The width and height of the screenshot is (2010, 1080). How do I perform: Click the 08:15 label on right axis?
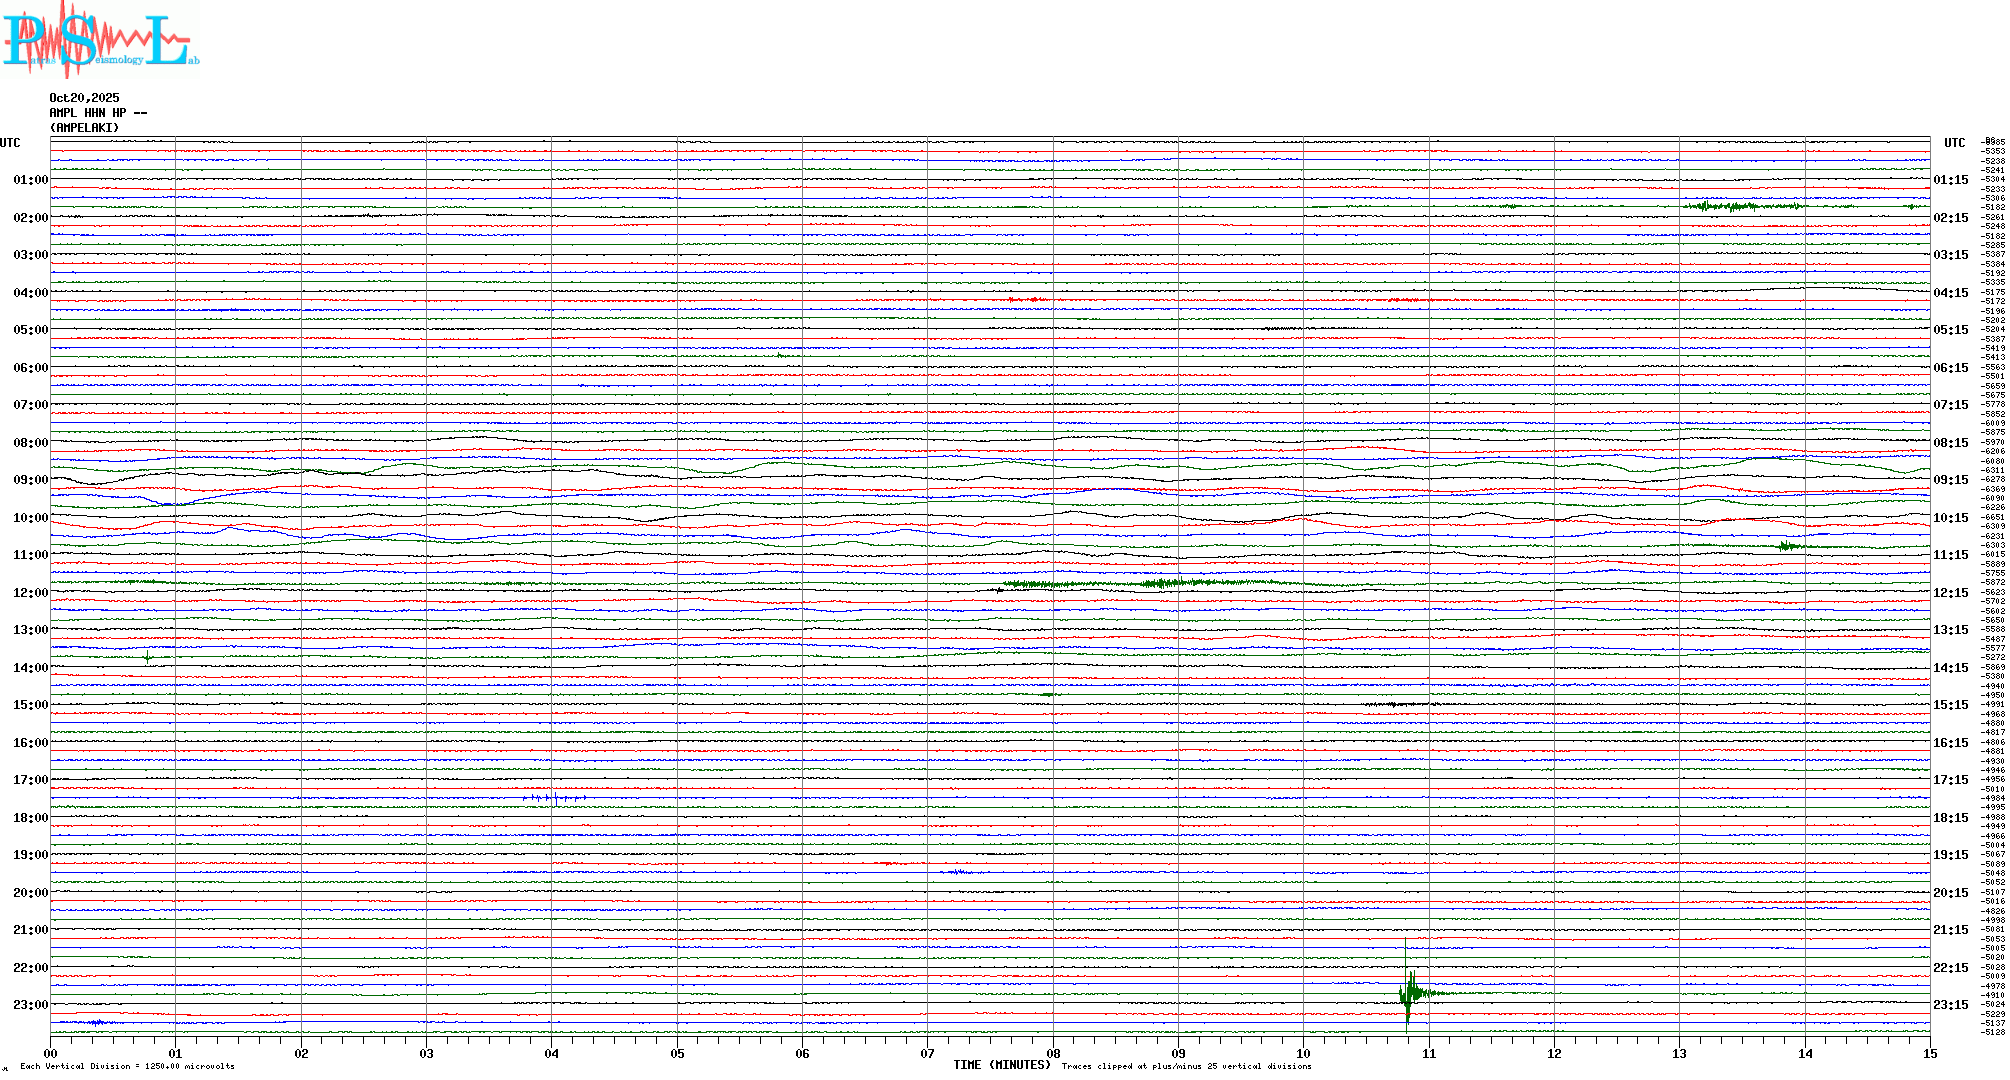point(1950,443)
